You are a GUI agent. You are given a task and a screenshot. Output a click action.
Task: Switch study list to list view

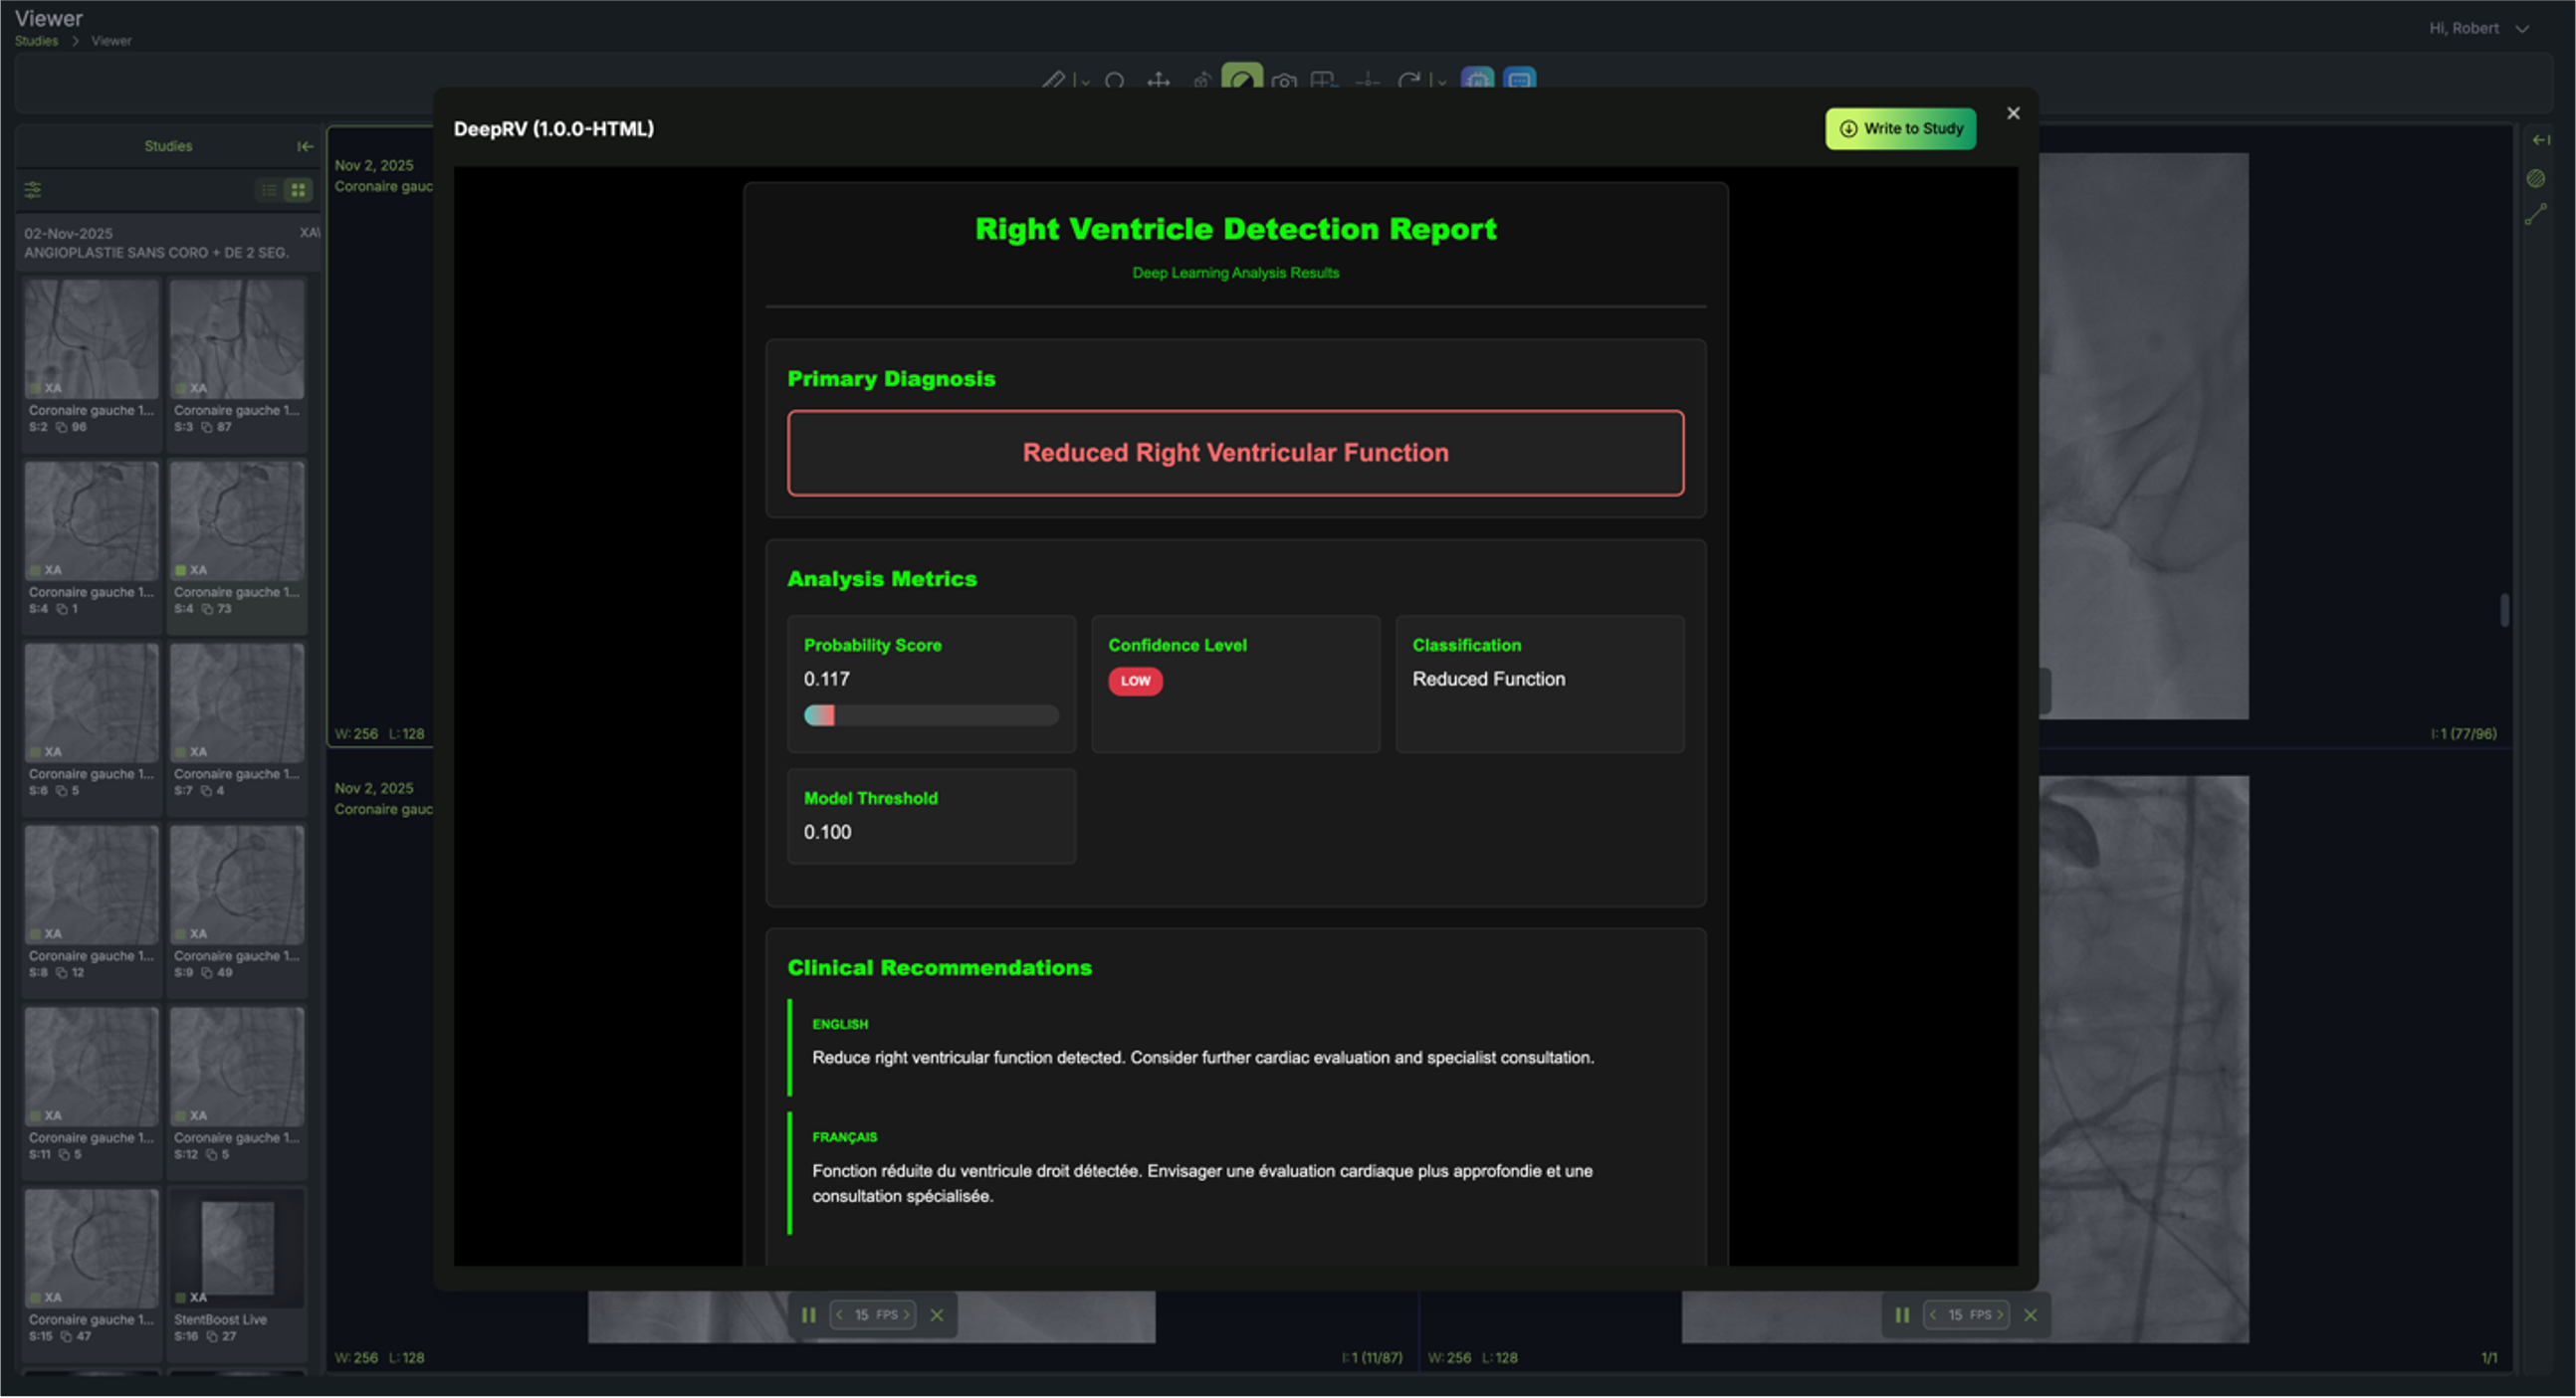tap(268, 190)
